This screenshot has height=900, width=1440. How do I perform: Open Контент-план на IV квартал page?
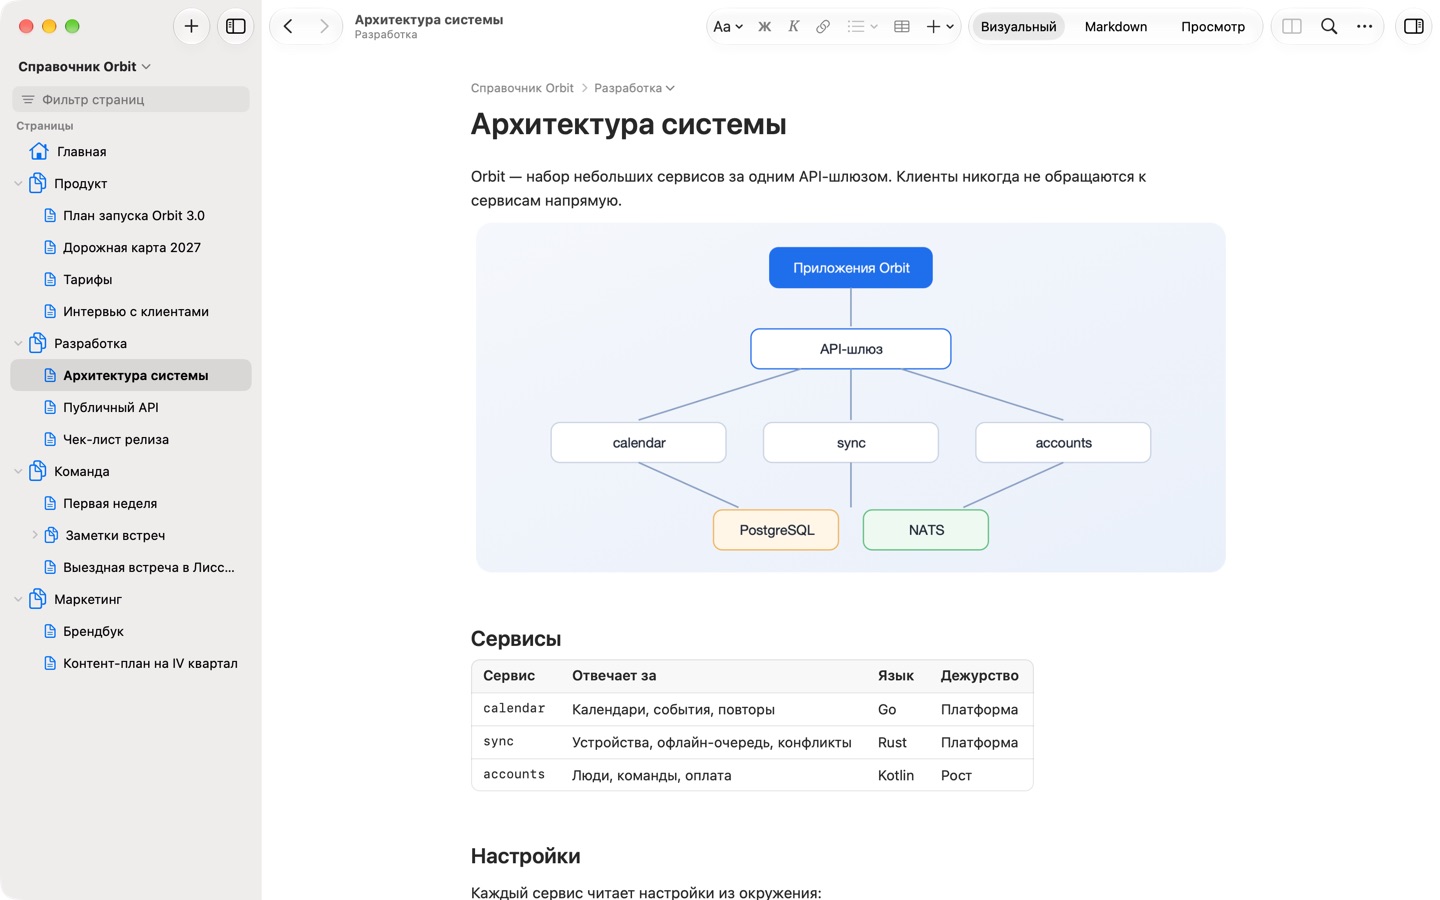131,663
